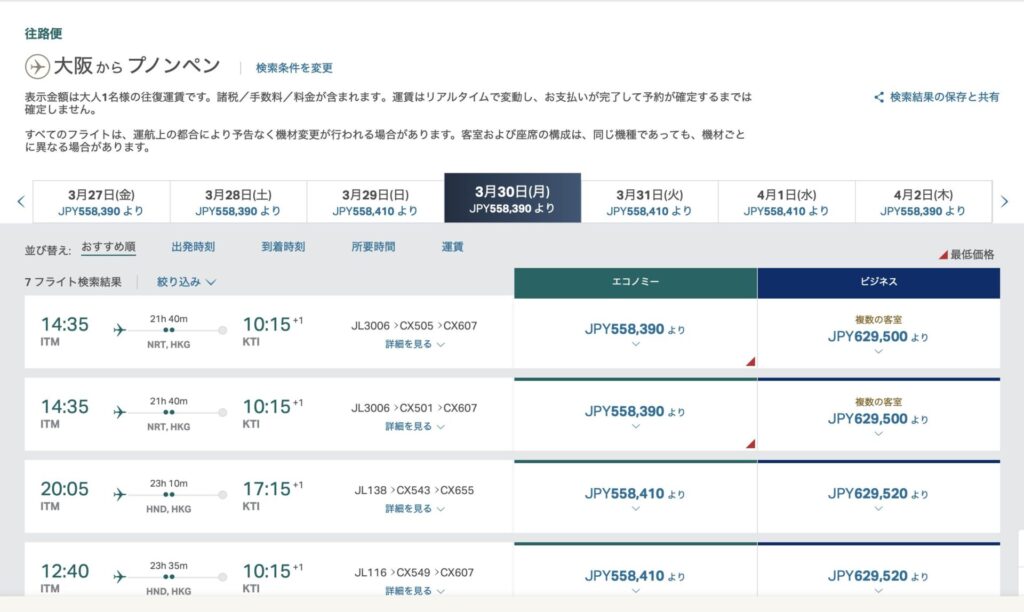
Task: Select the 3月27日(金) date tab
Action: [101, 201]
